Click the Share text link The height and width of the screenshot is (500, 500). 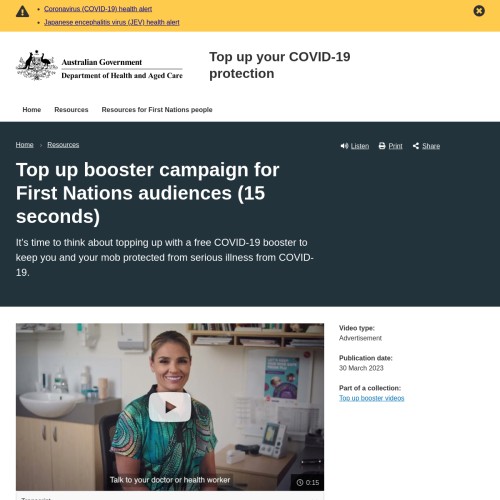[x=431, y=146]
